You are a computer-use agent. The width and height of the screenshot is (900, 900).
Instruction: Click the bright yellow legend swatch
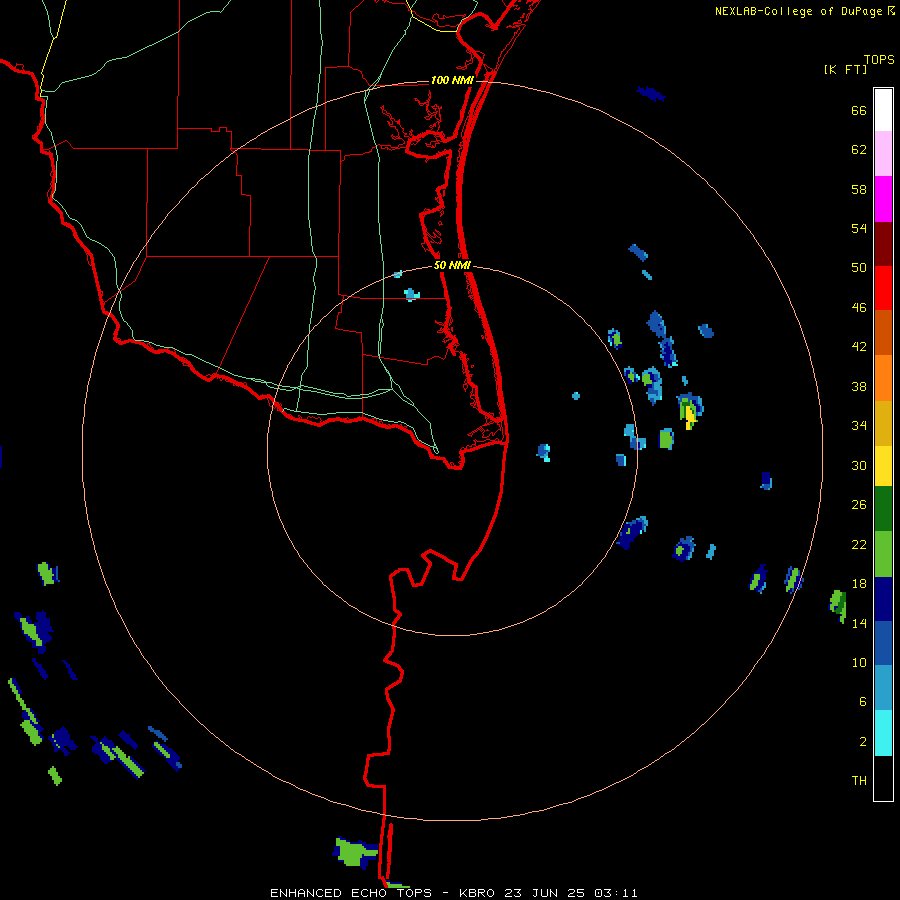pos(883,465)
